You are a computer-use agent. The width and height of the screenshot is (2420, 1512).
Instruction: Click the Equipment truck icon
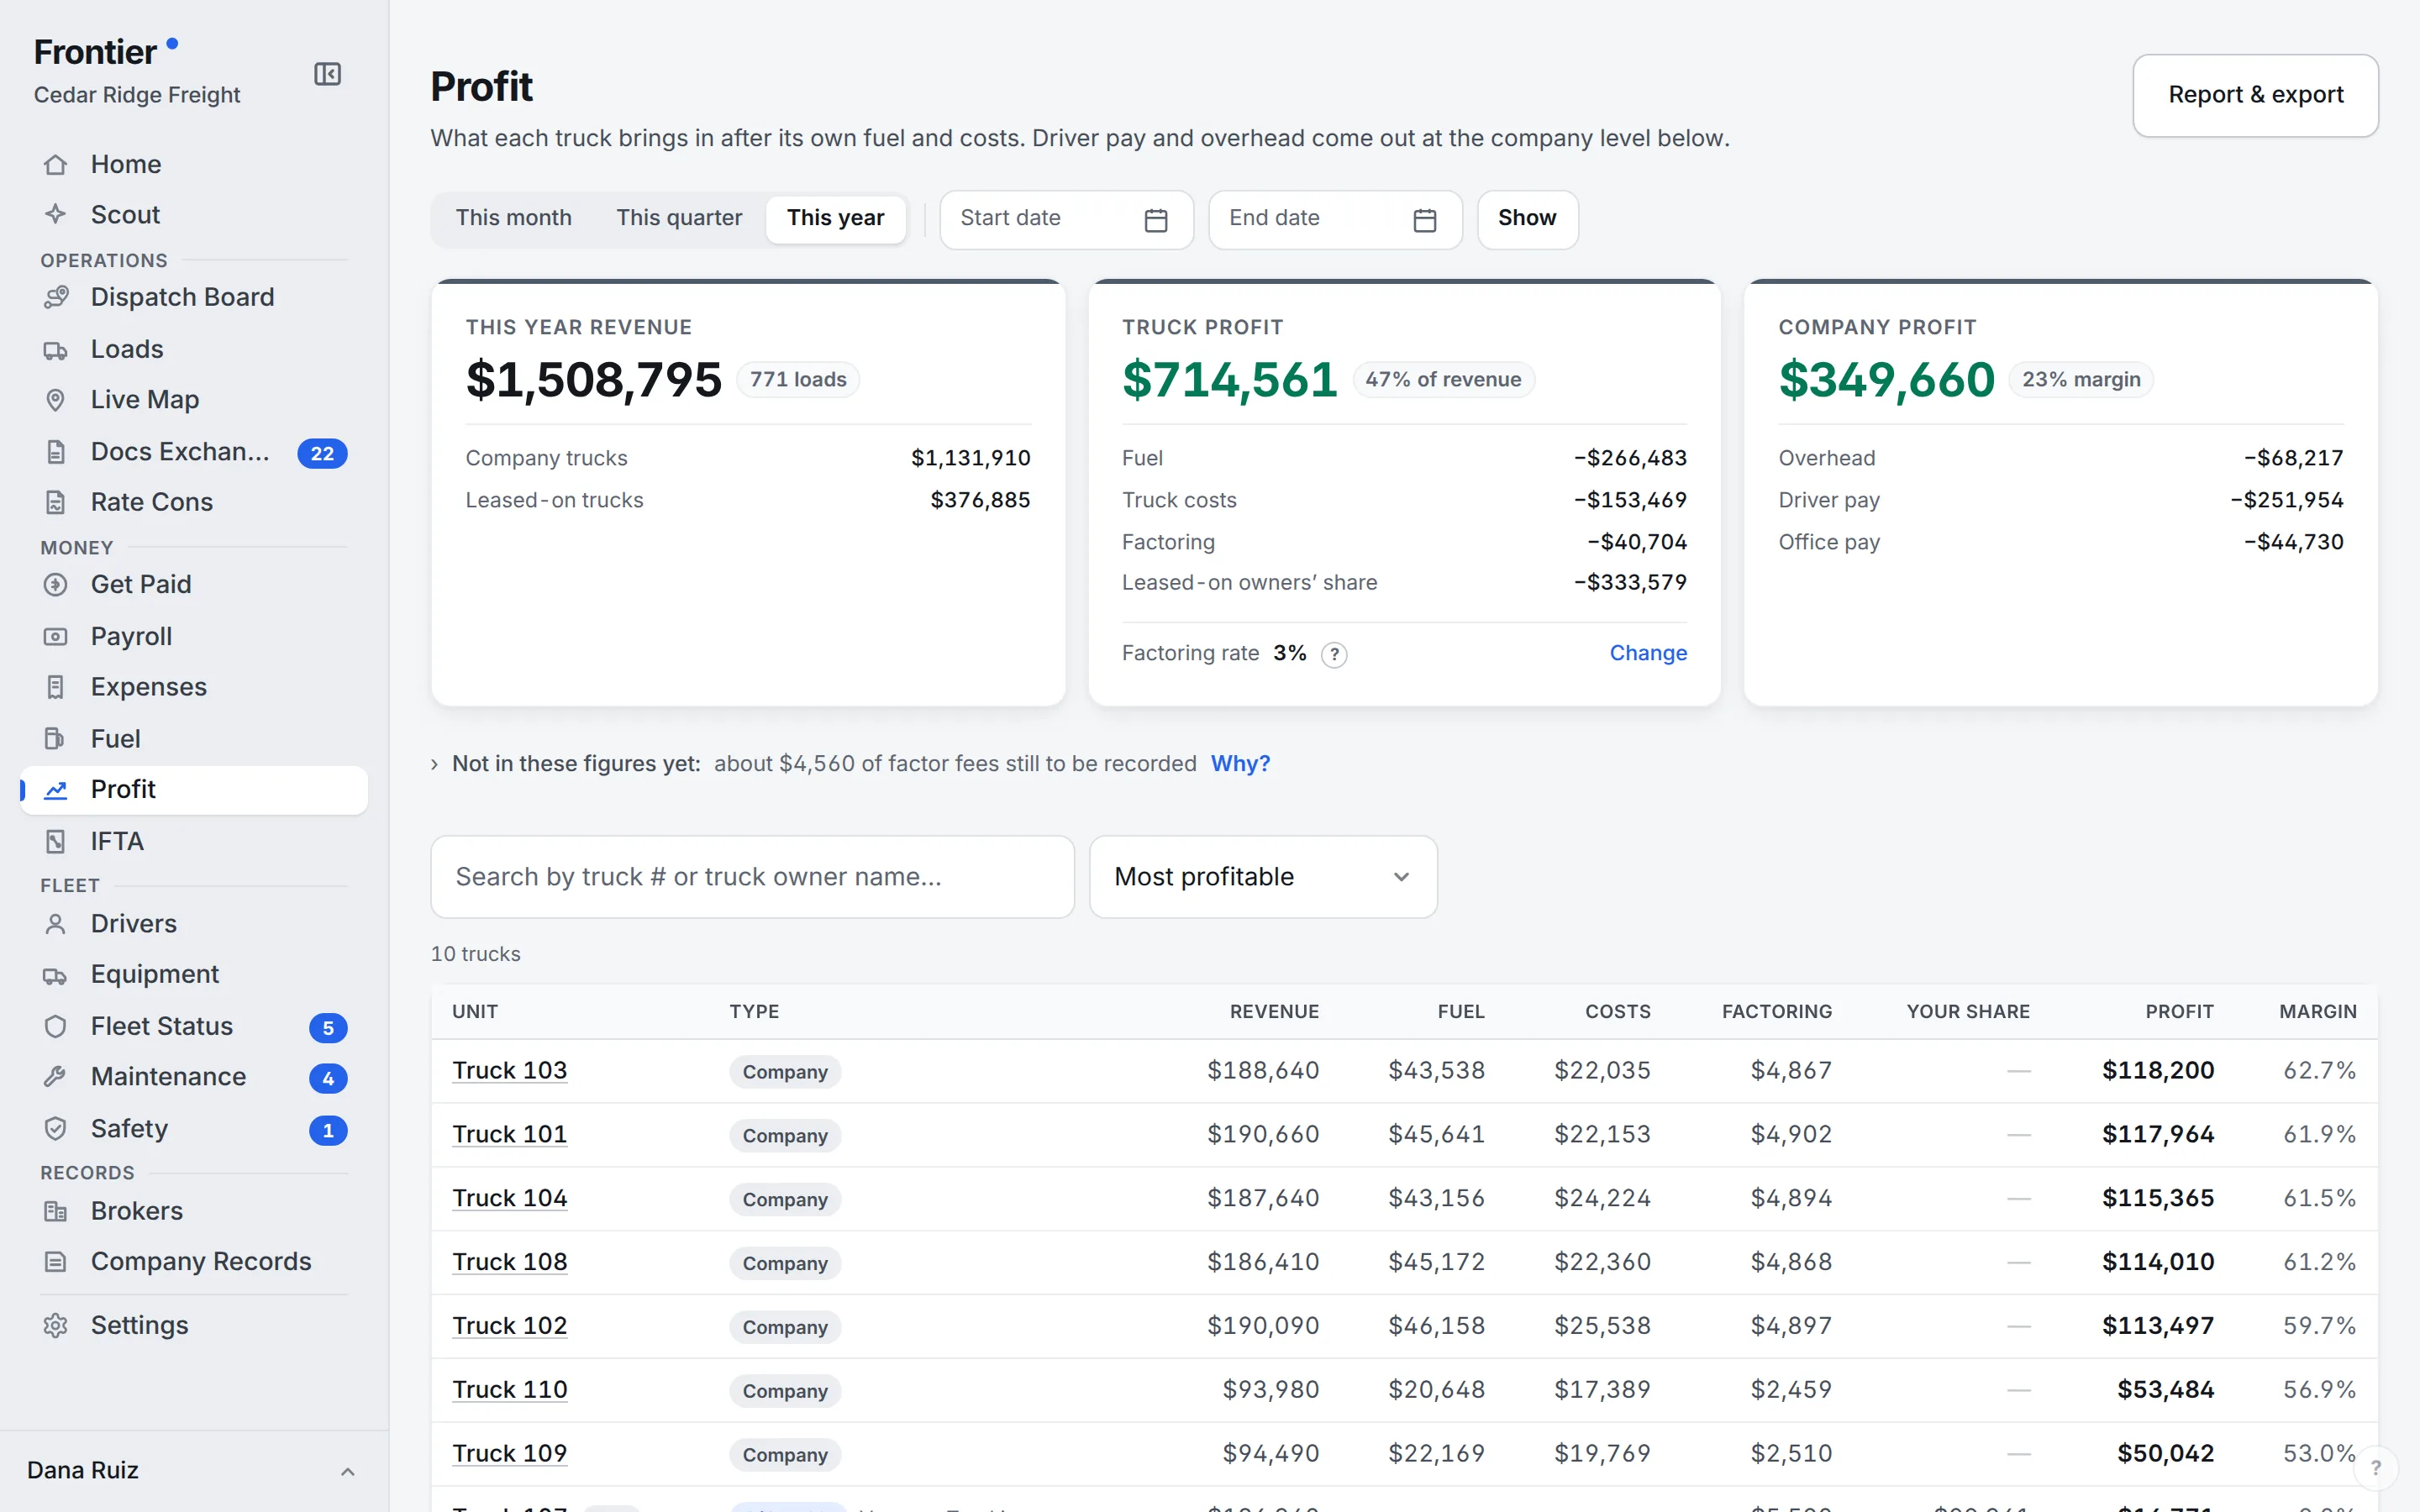point(56,975)
